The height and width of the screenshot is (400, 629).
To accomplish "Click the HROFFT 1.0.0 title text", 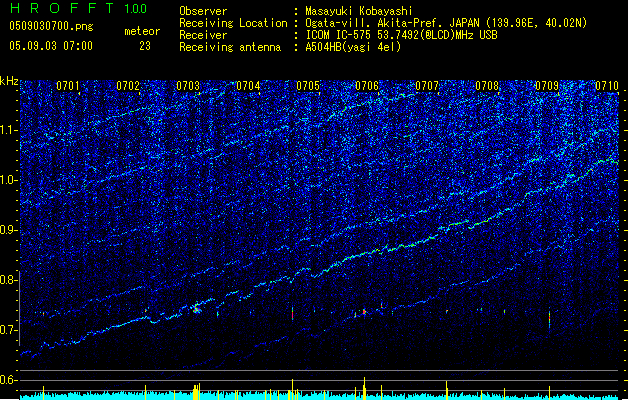I will 78,8.
